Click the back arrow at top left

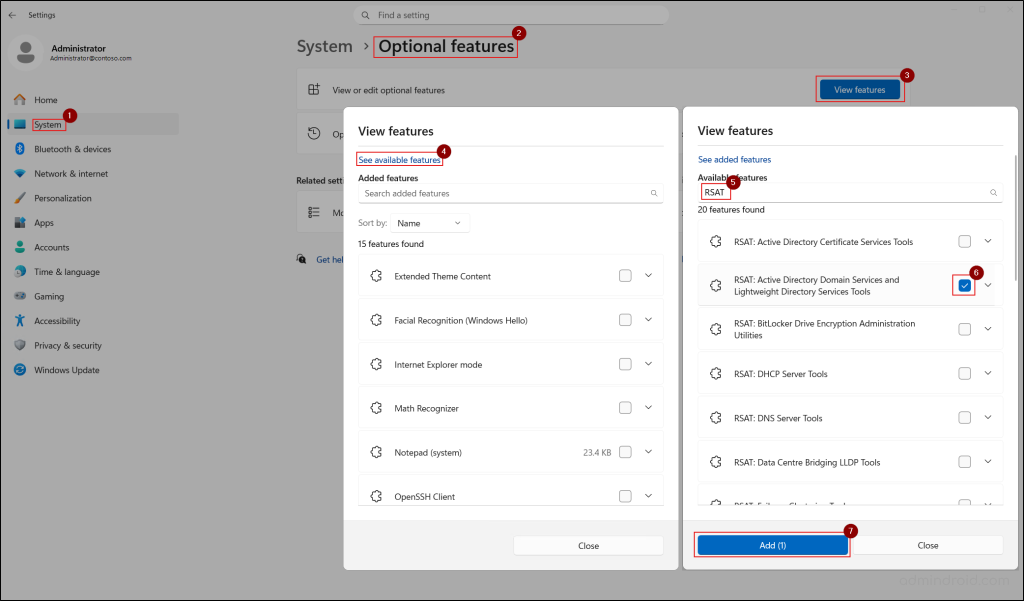[x=11, y=15]
